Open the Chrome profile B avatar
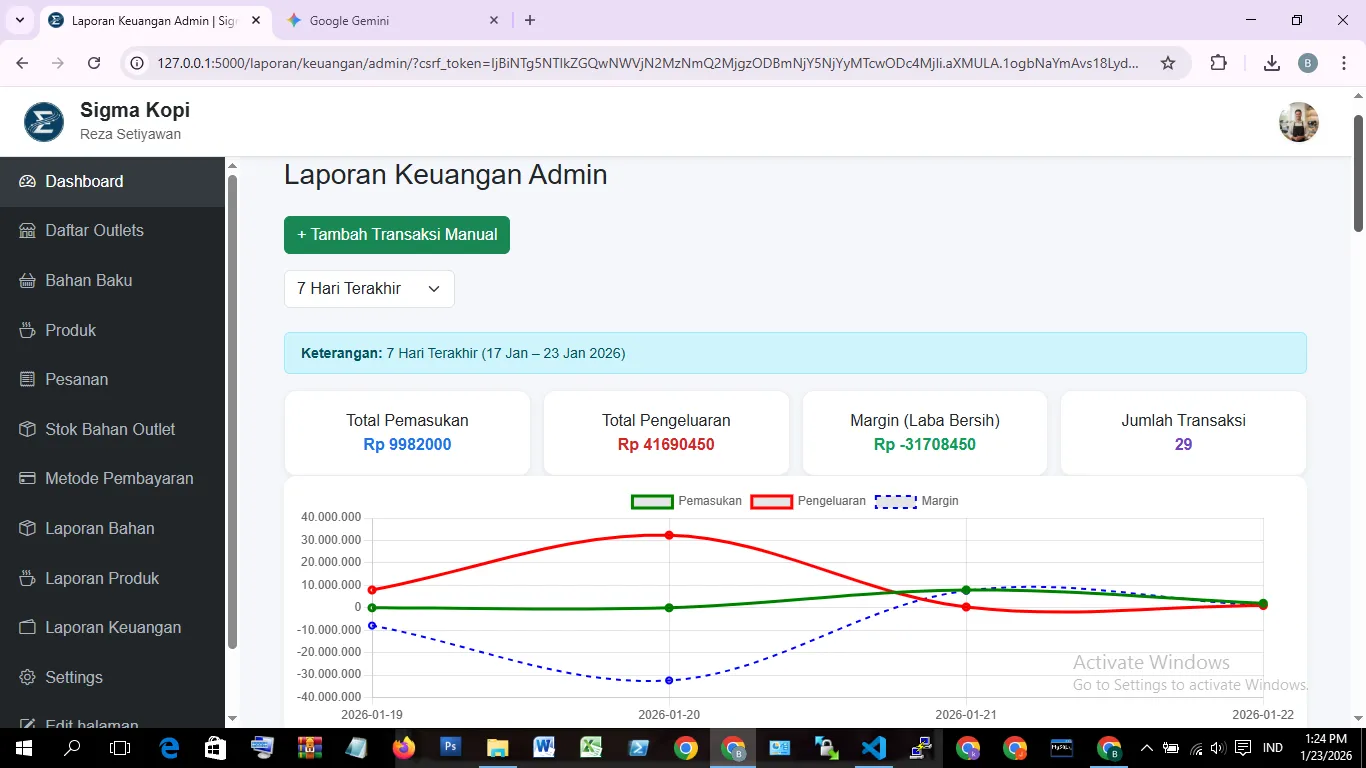The height and width of the screenshot is (768, 1366). 1308,63
